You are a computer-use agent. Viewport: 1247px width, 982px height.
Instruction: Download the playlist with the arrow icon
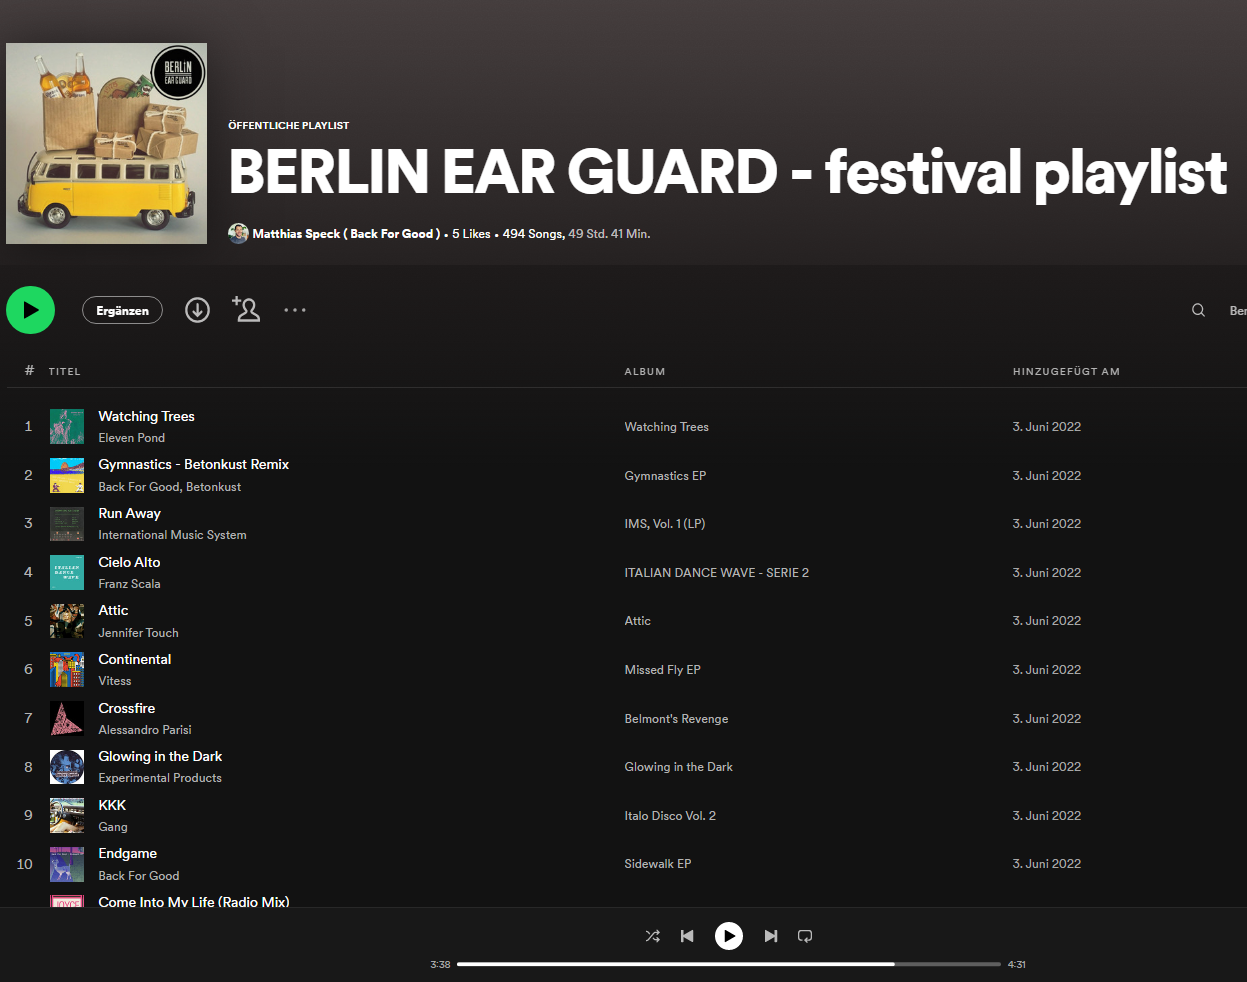pos(198,310)
